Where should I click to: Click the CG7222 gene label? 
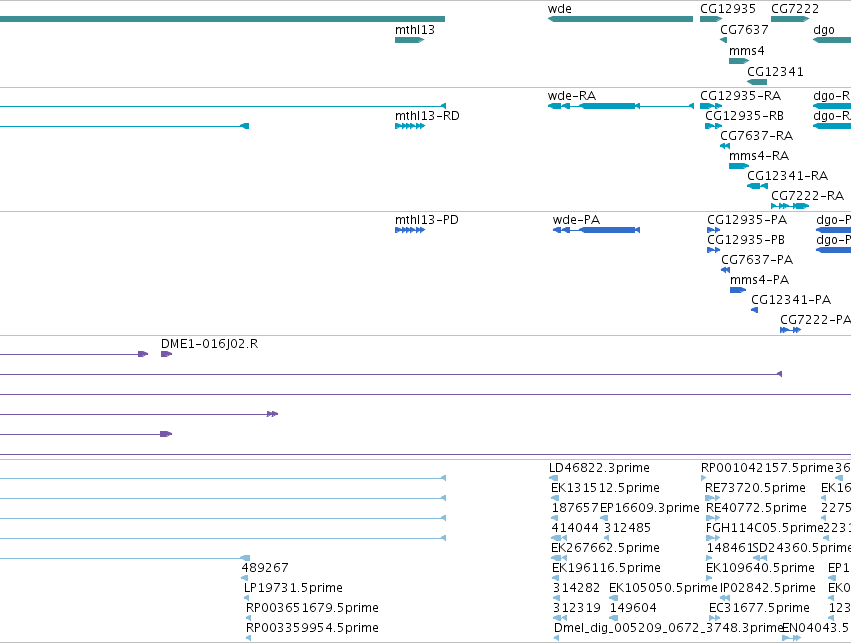[x=795, y=9]
